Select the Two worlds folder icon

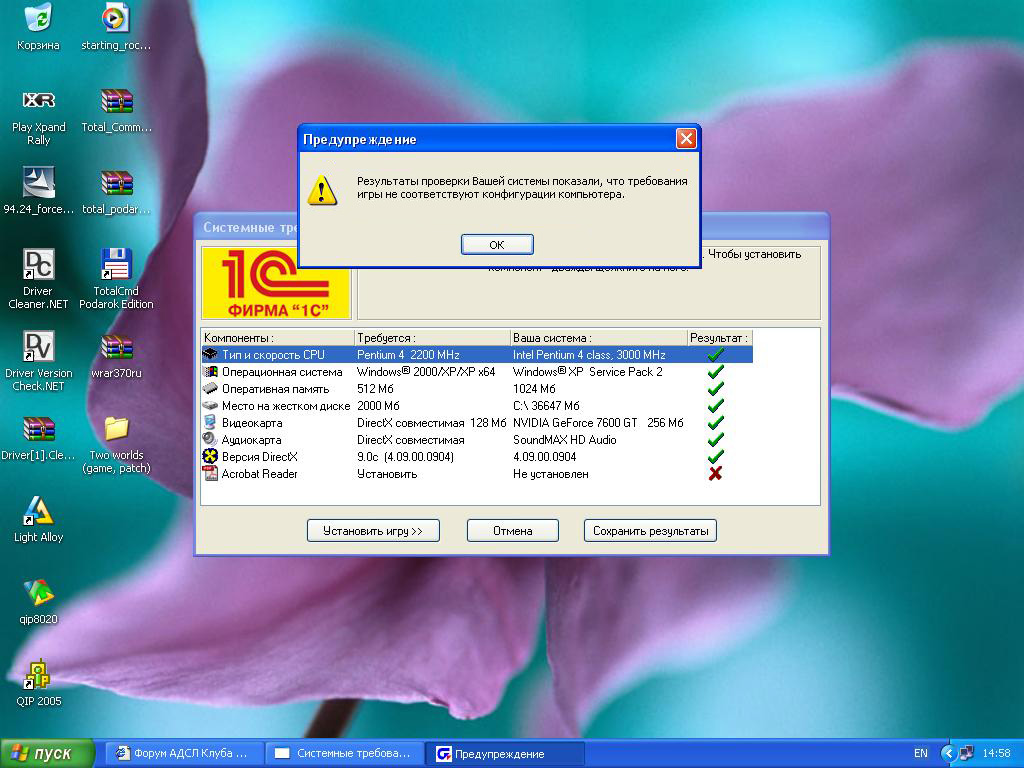116,429
